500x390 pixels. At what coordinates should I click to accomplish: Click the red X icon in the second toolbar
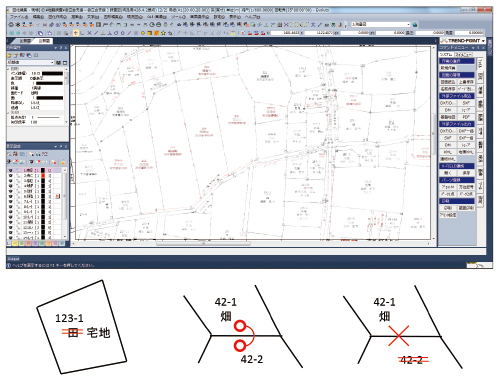[x=89, y=33]
